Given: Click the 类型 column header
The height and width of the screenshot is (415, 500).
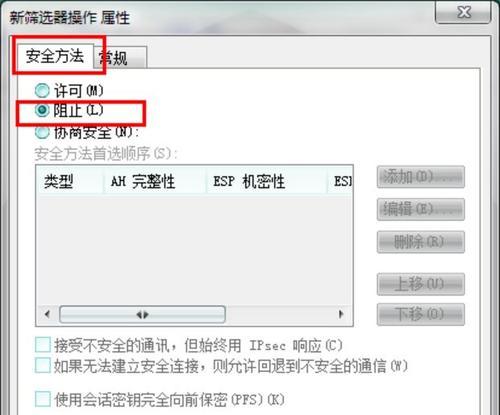Looking at the screenshot, I should click(69, 181).
